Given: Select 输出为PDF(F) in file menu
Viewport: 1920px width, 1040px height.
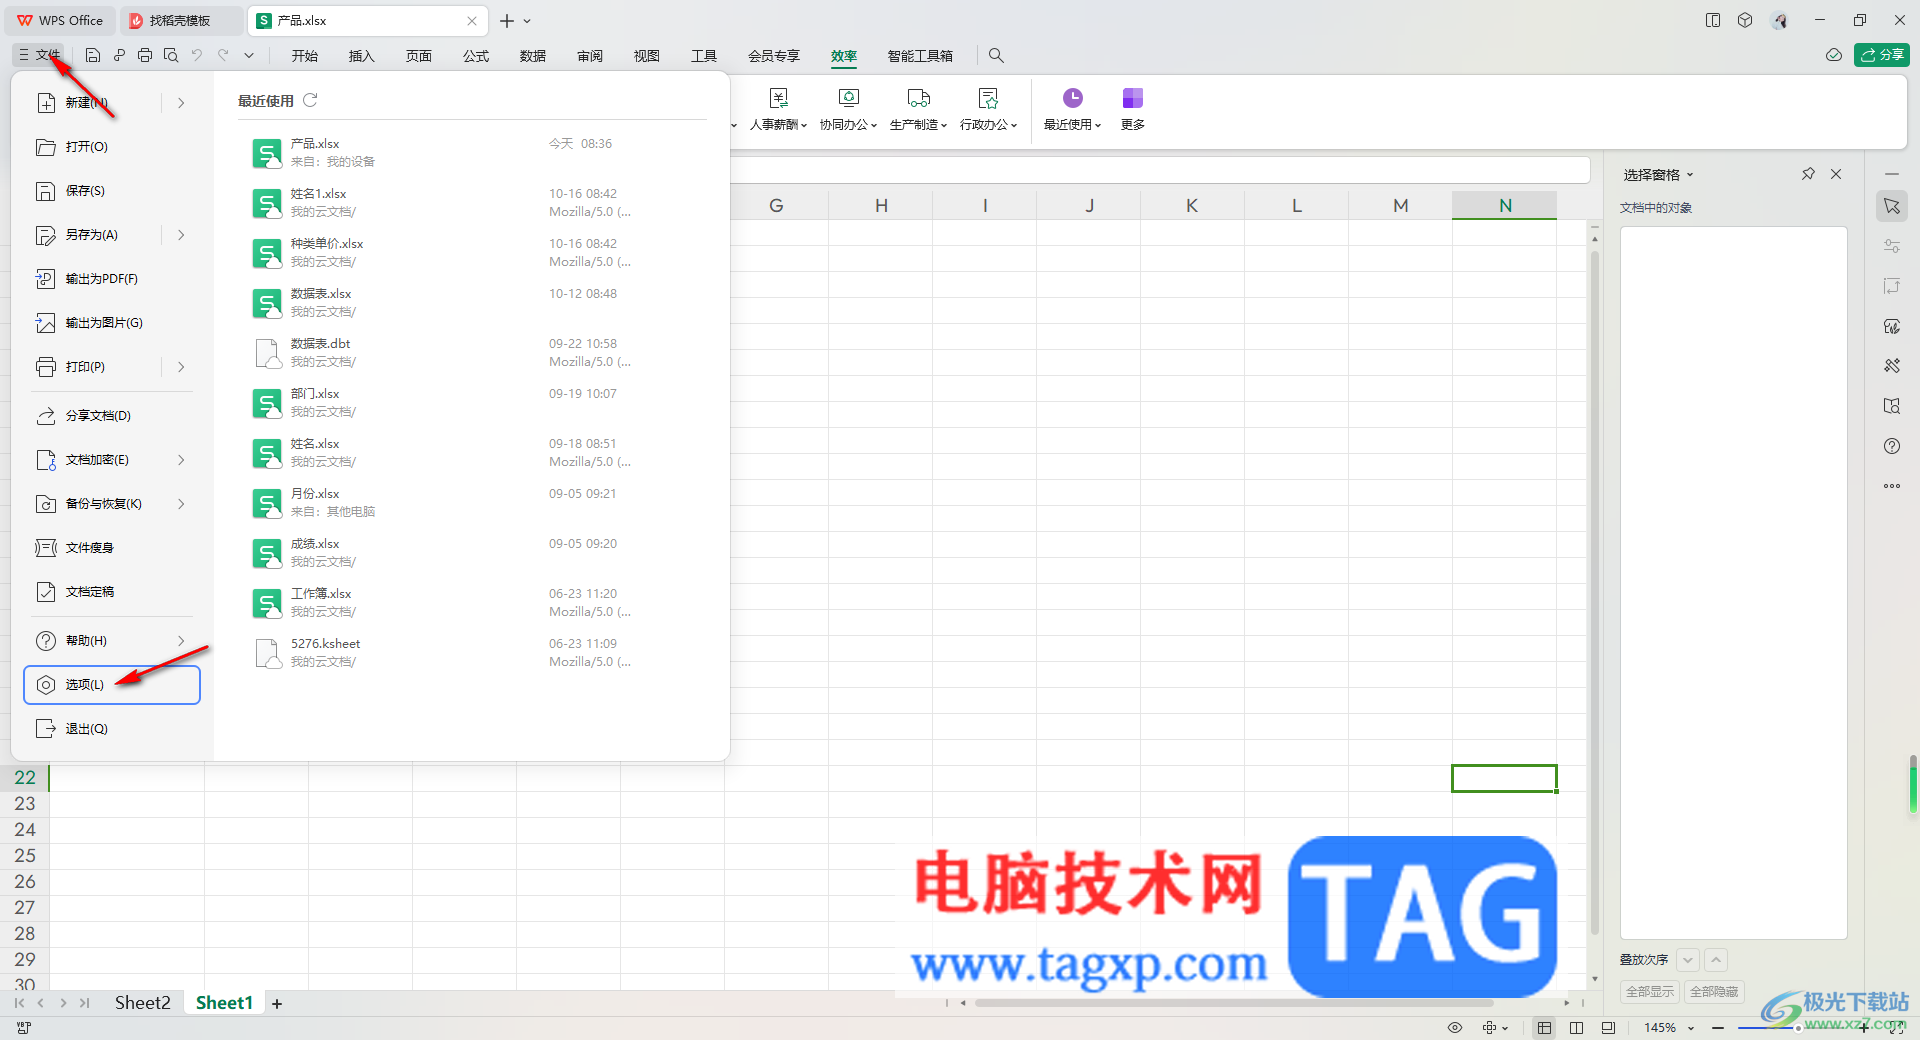Looking at the screenshot, I should coord(112,279).
